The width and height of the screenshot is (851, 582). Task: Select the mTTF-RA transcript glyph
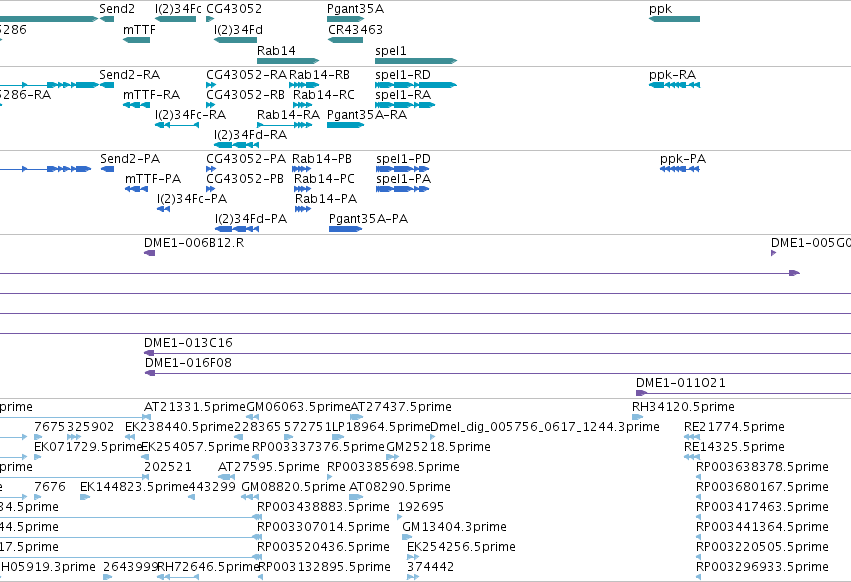tap(136, 105)
